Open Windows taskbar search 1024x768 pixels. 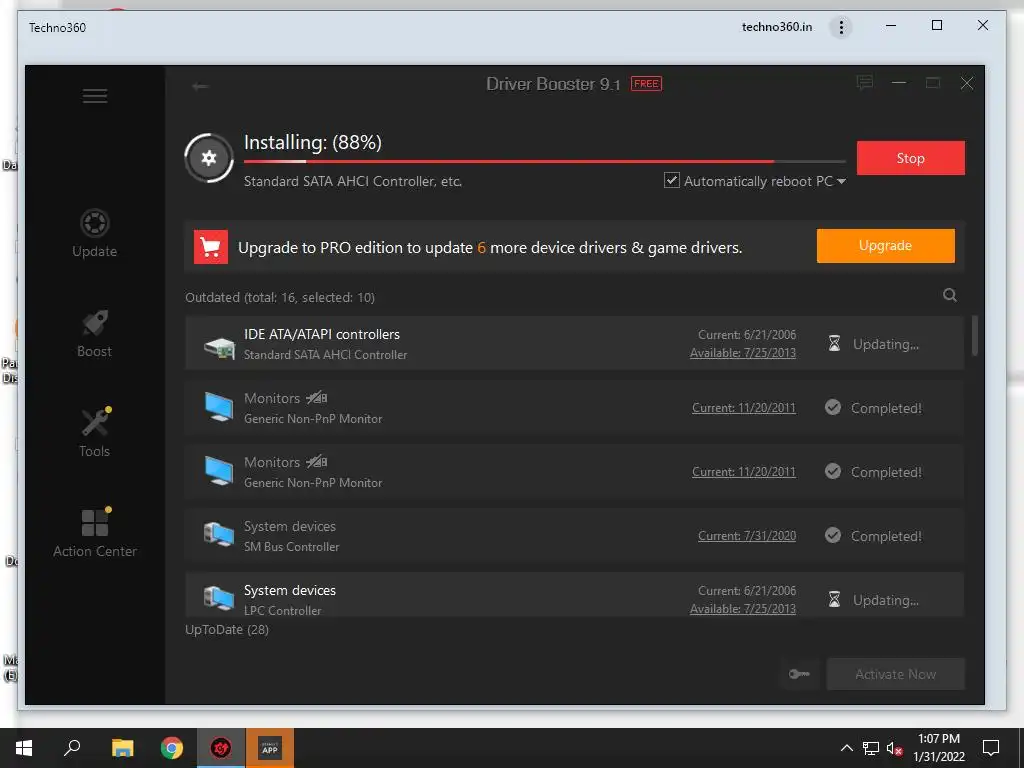click(x=72, y=748)
